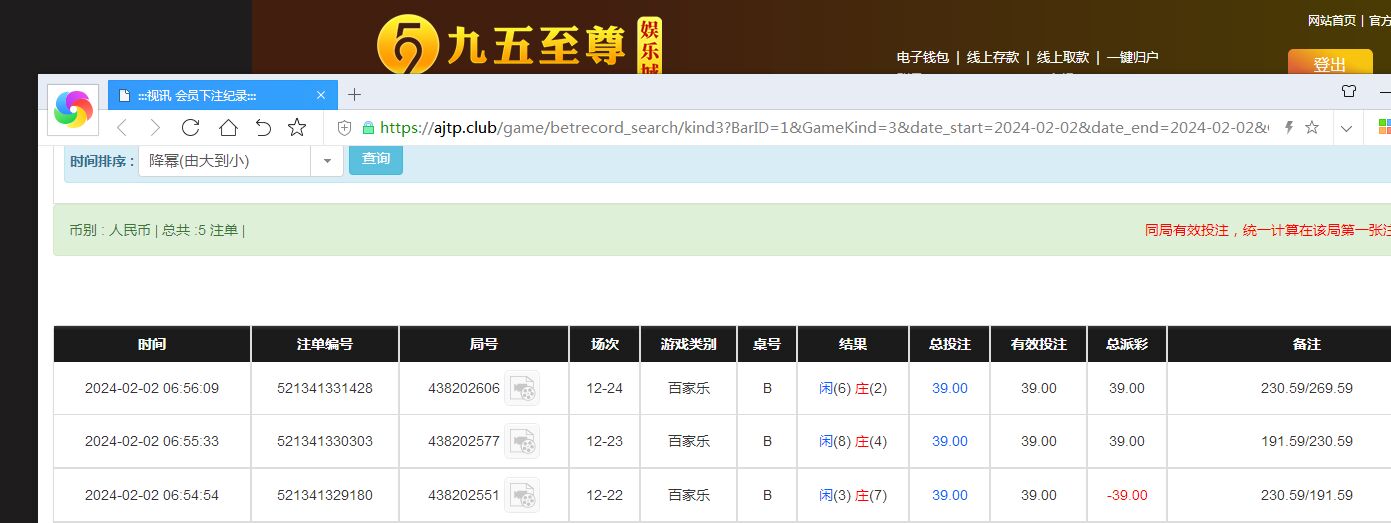
Task: Click the favorites star beside home icon
Action: (x=297, y=128)
